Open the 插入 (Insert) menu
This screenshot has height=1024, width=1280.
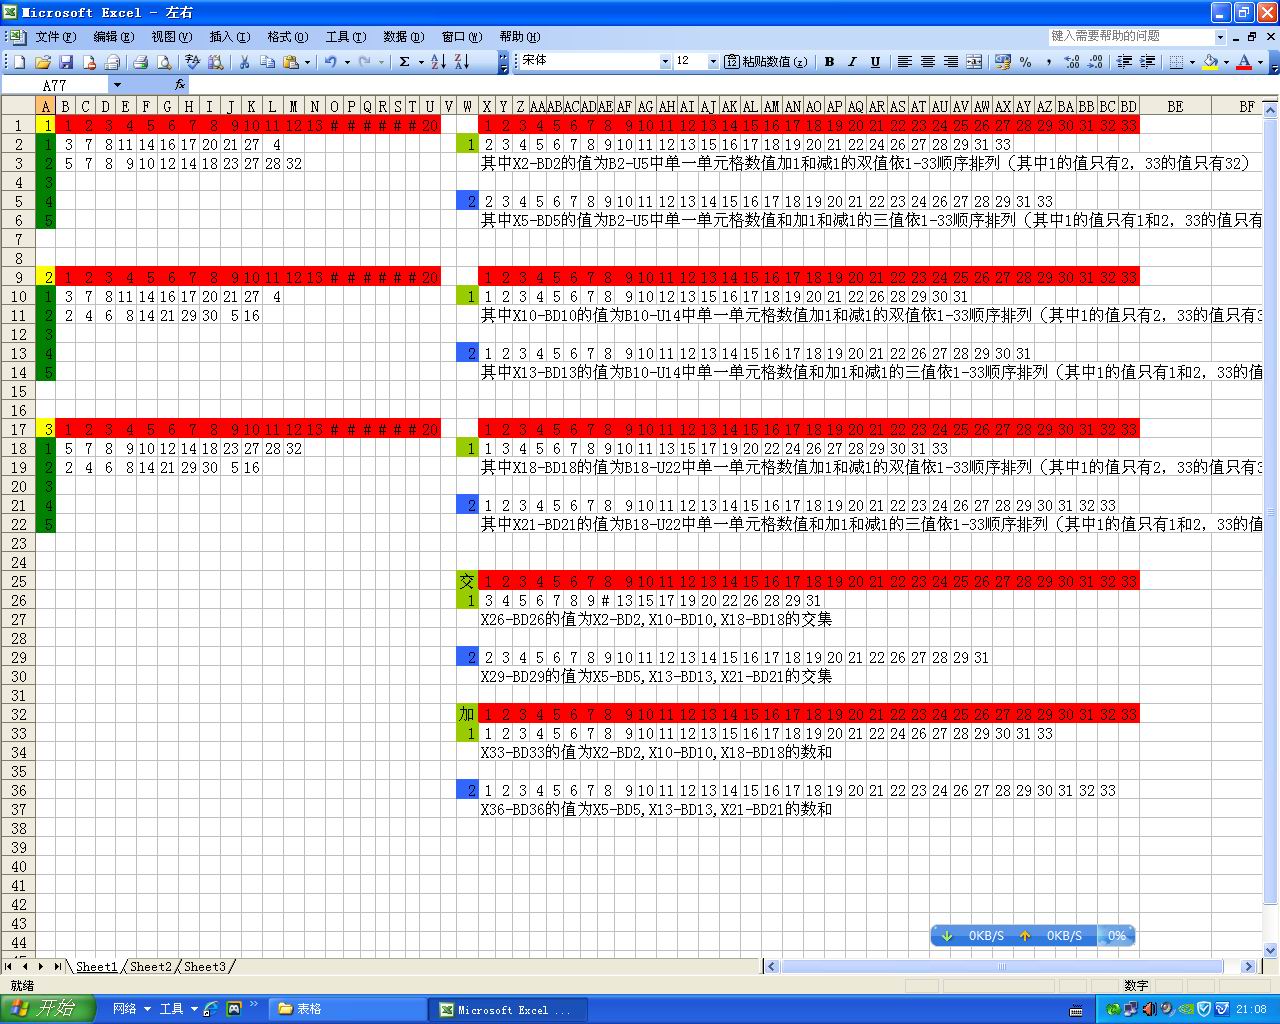(x=229, y=37)
